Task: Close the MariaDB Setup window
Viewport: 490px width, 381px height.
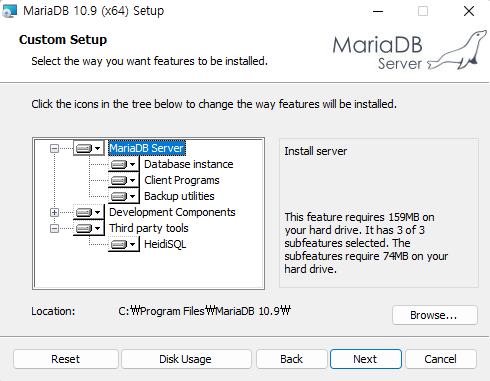Action: pos(469,11)
